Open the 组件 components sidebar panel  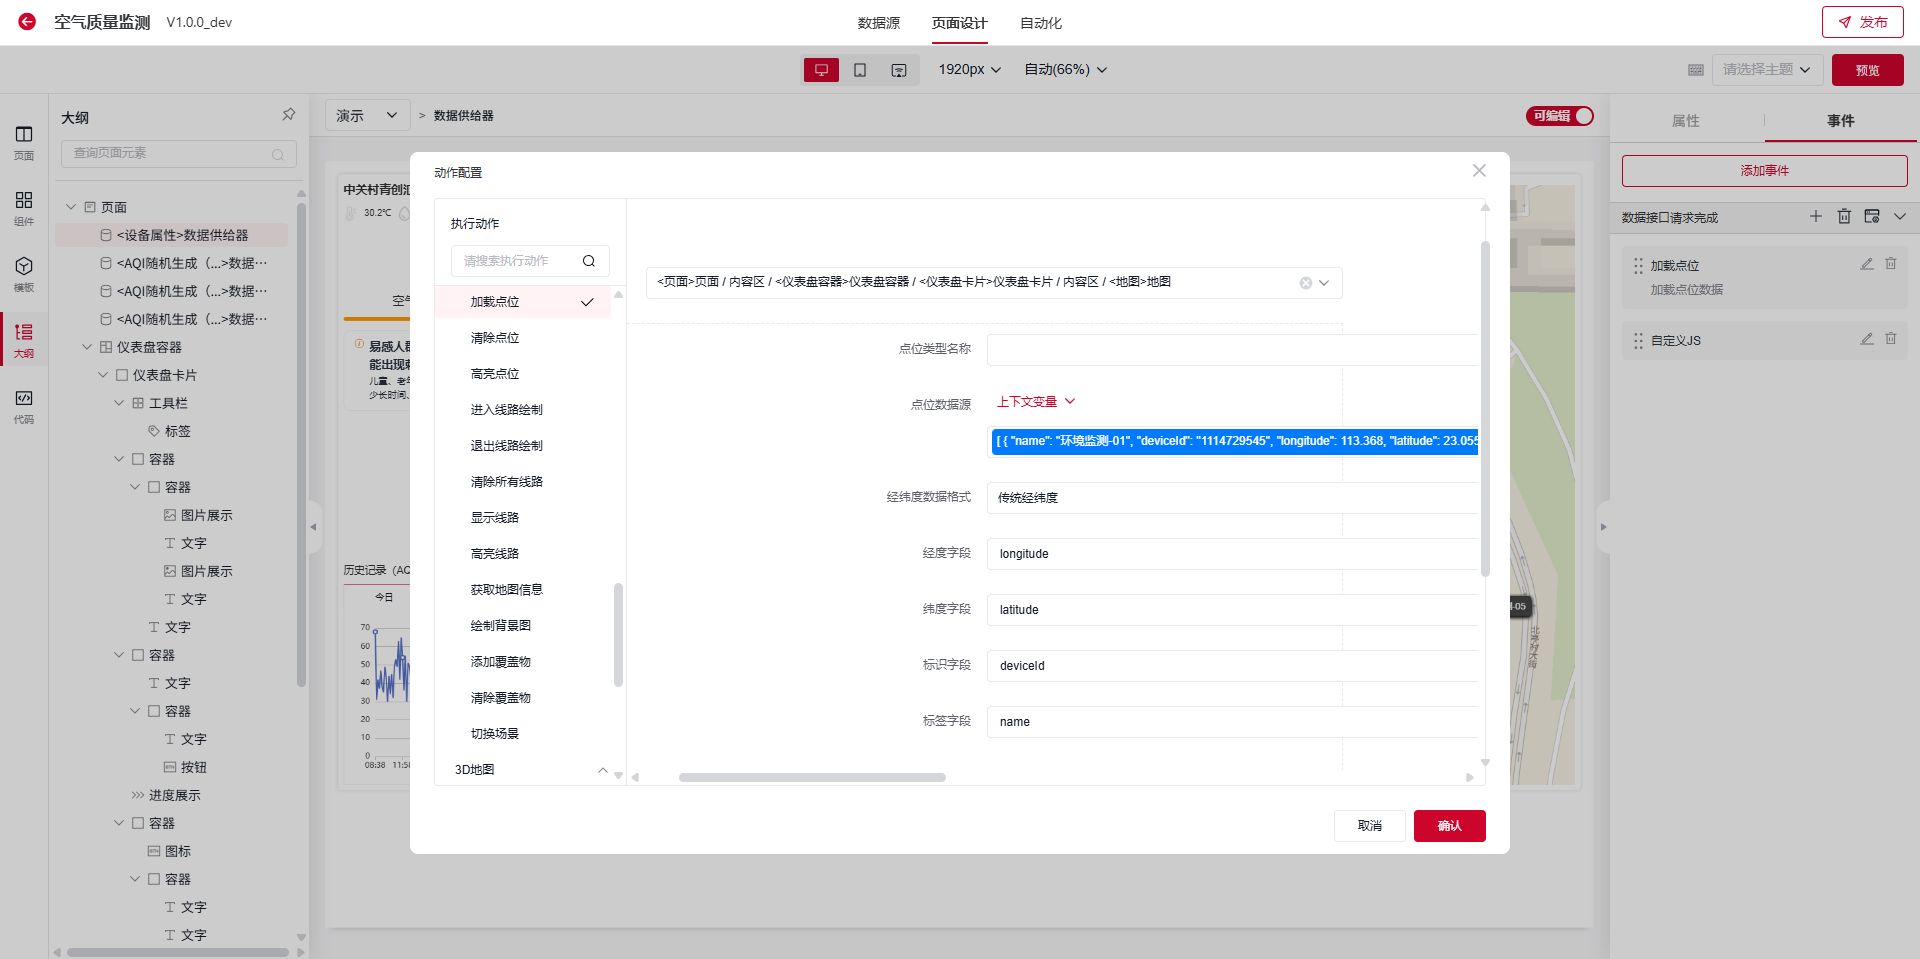[24, 207]
